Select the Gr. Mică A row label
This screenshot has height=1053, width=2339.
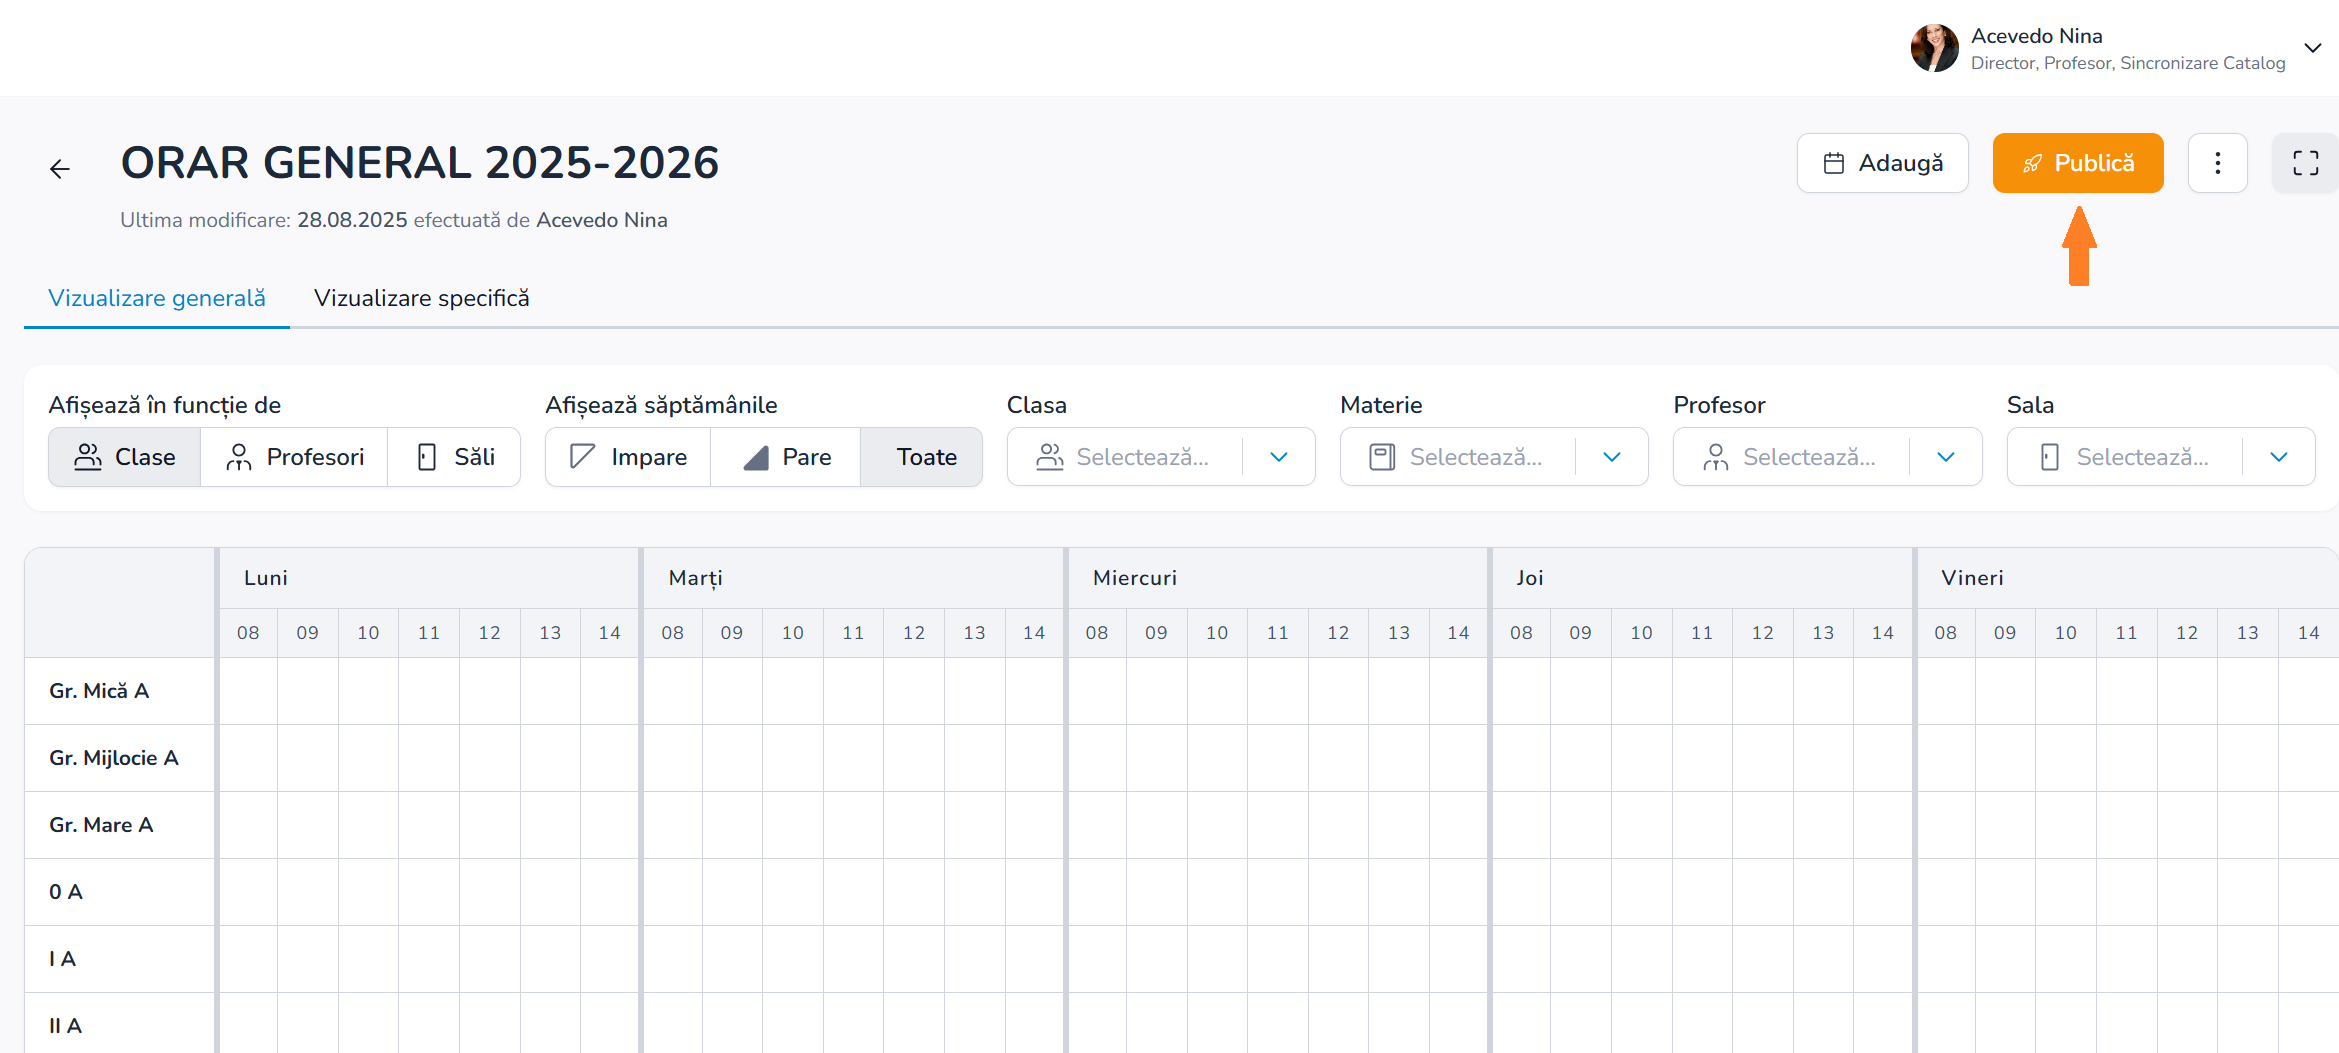point(99,691)
